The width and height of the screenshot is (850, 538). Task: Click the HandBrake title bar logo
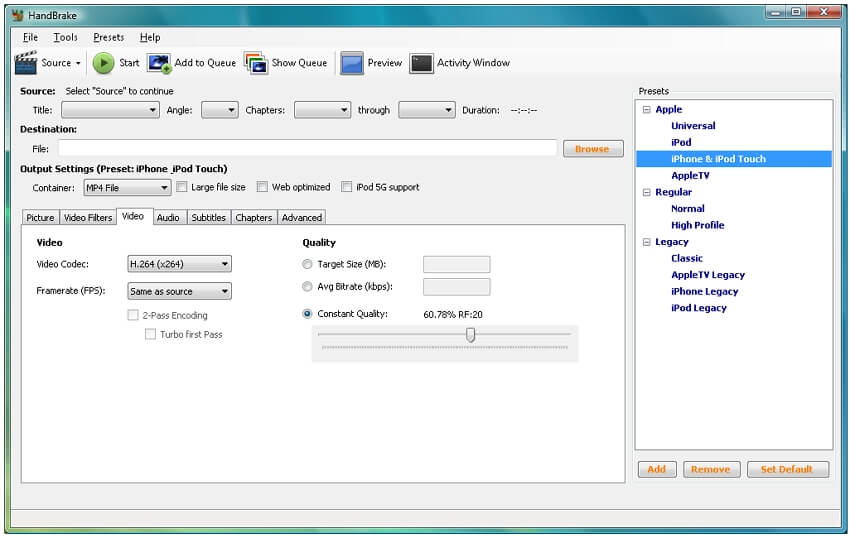click(x=18, y=15)
